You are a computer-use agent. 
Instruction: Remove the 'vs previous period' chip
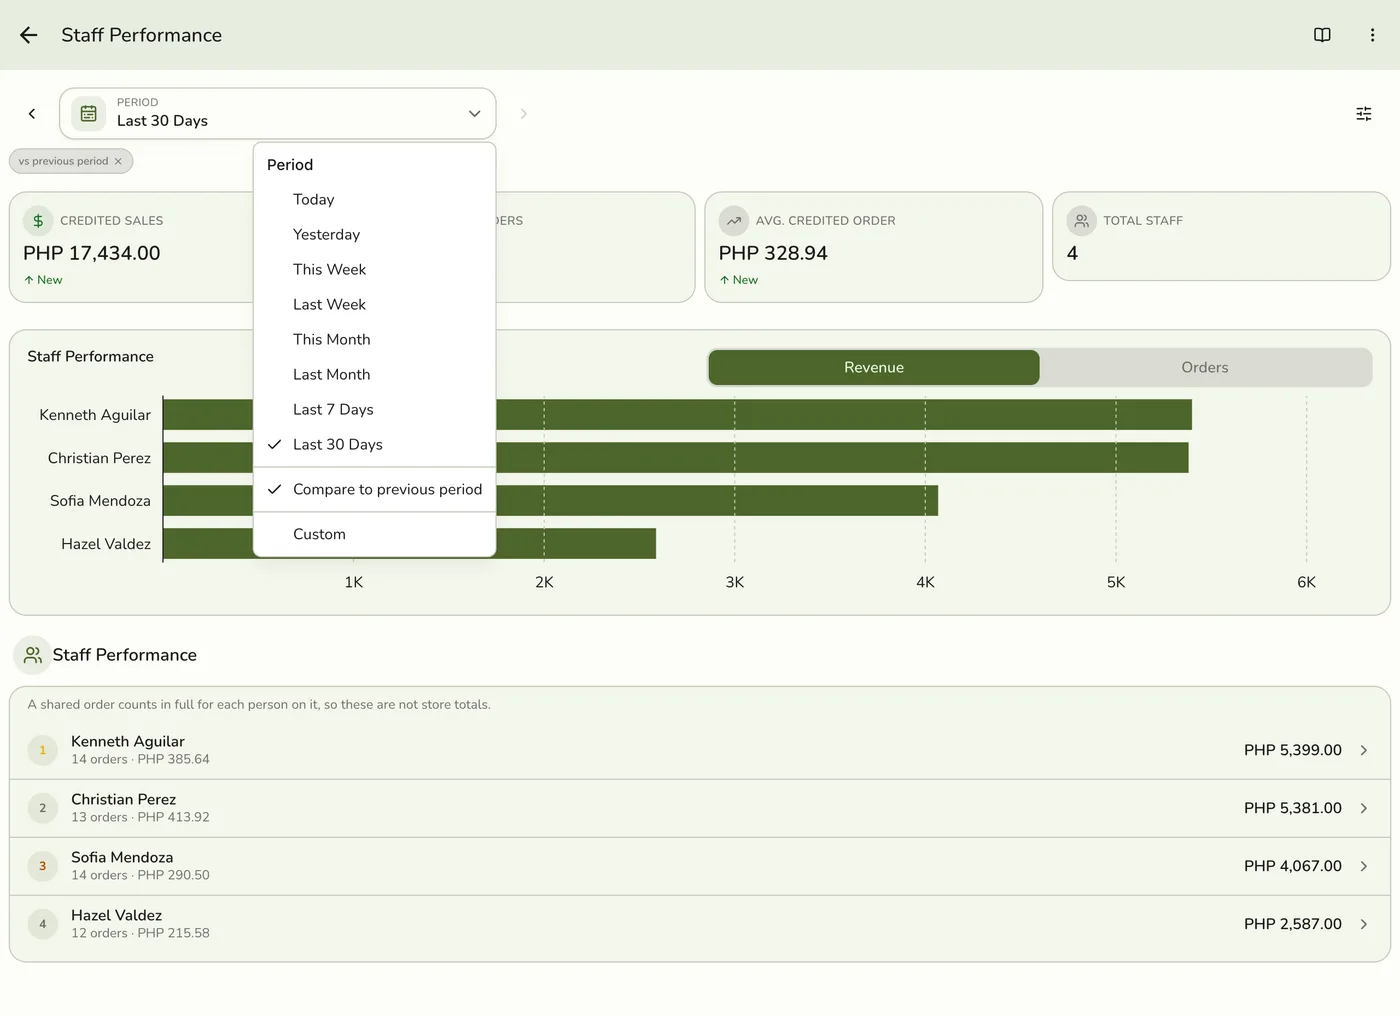pyautogui.click(x=118, y=161)
